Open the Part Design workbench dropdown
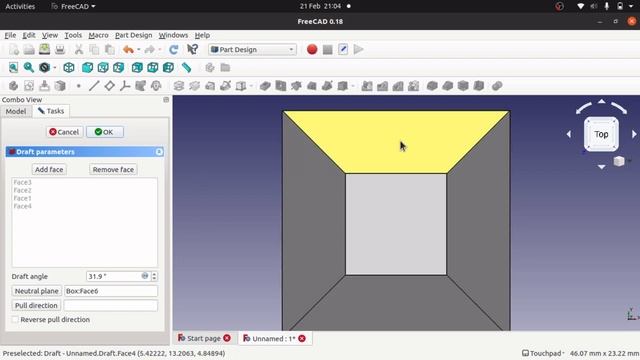Screen dimensions: 640x360 [252, 50]
